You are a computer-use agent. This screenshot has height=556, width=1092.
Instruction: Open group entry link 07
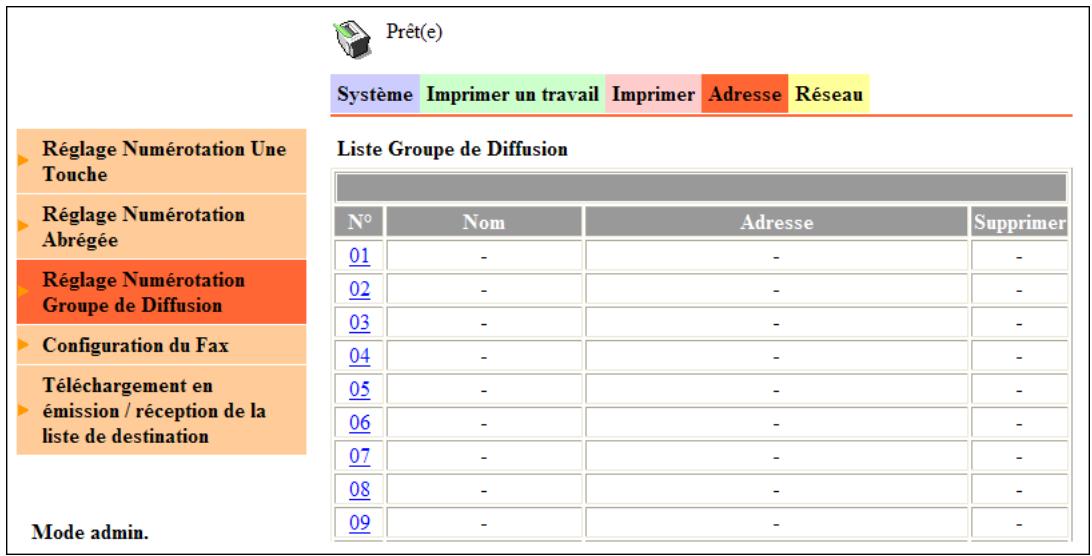pos(359,456)
